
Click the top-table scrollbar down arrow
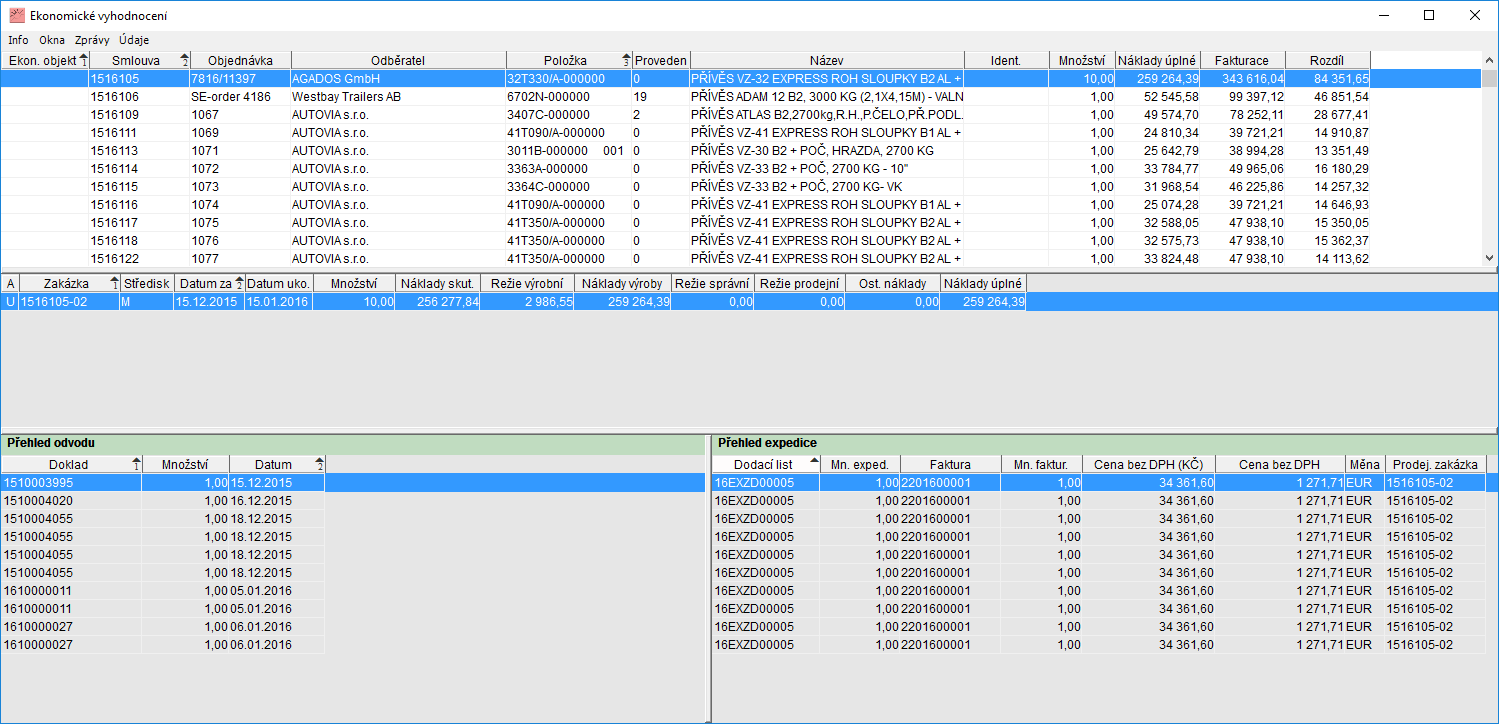[x=1490, y=257]
